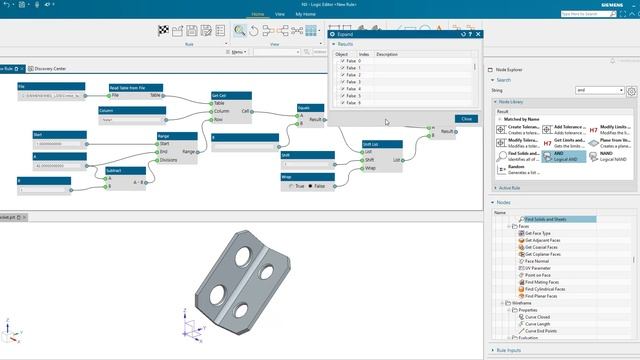Viewport: 640px width, 360px height.
Task: Select the Zoom magnifier tool in View group
Action: [x=240, y=31]
